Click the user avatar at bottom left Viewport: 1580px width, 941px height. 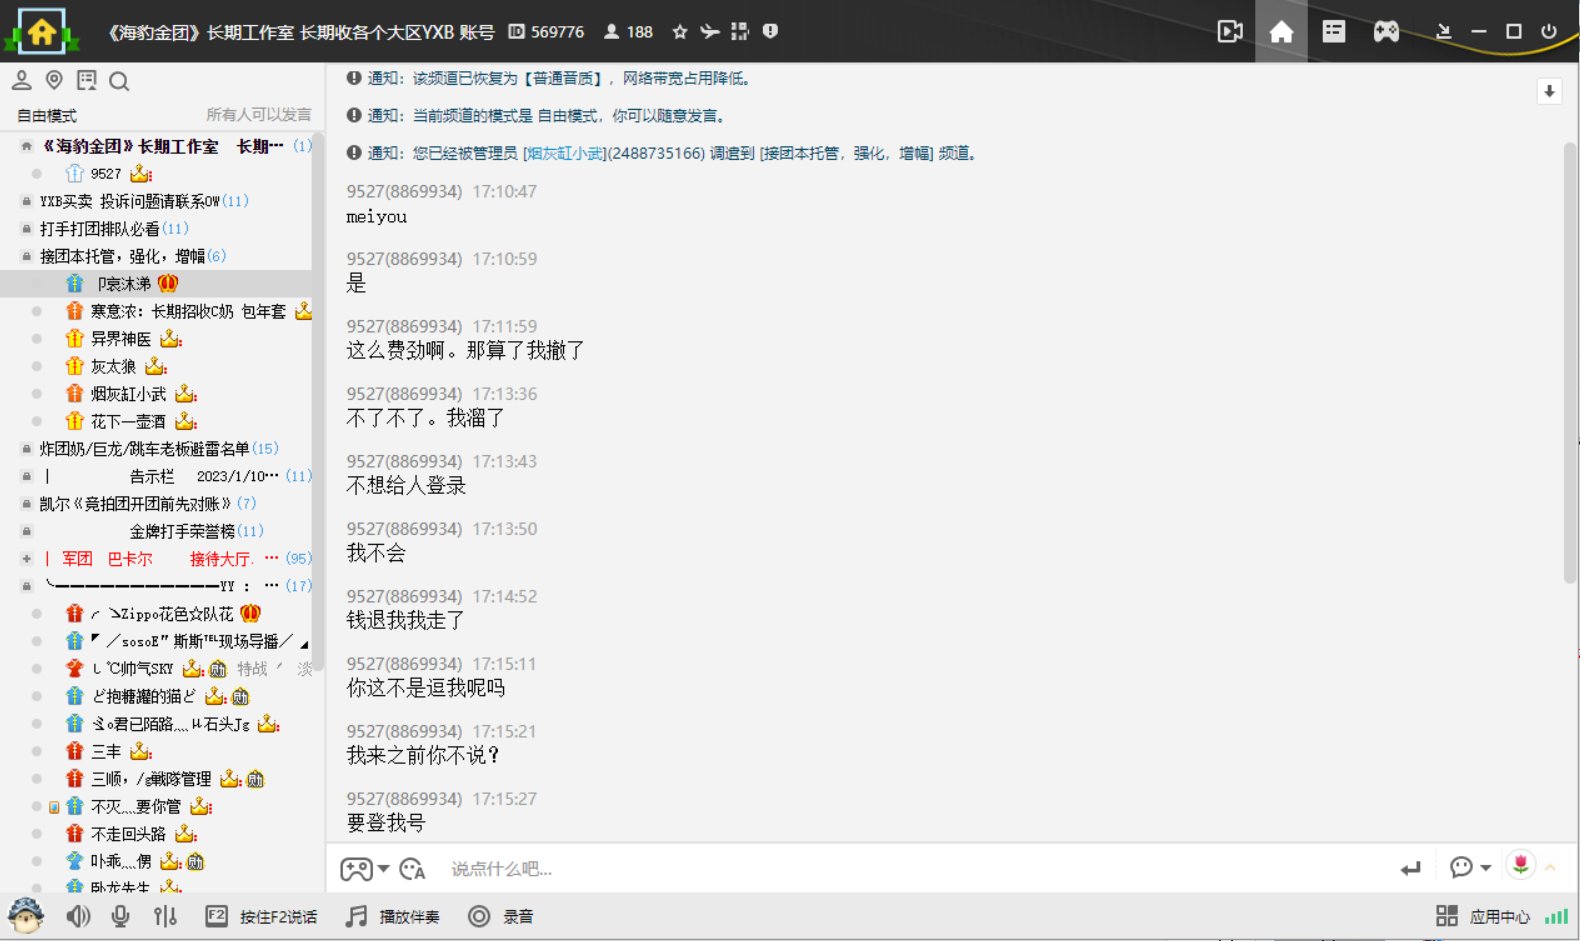tap(25, 916)
